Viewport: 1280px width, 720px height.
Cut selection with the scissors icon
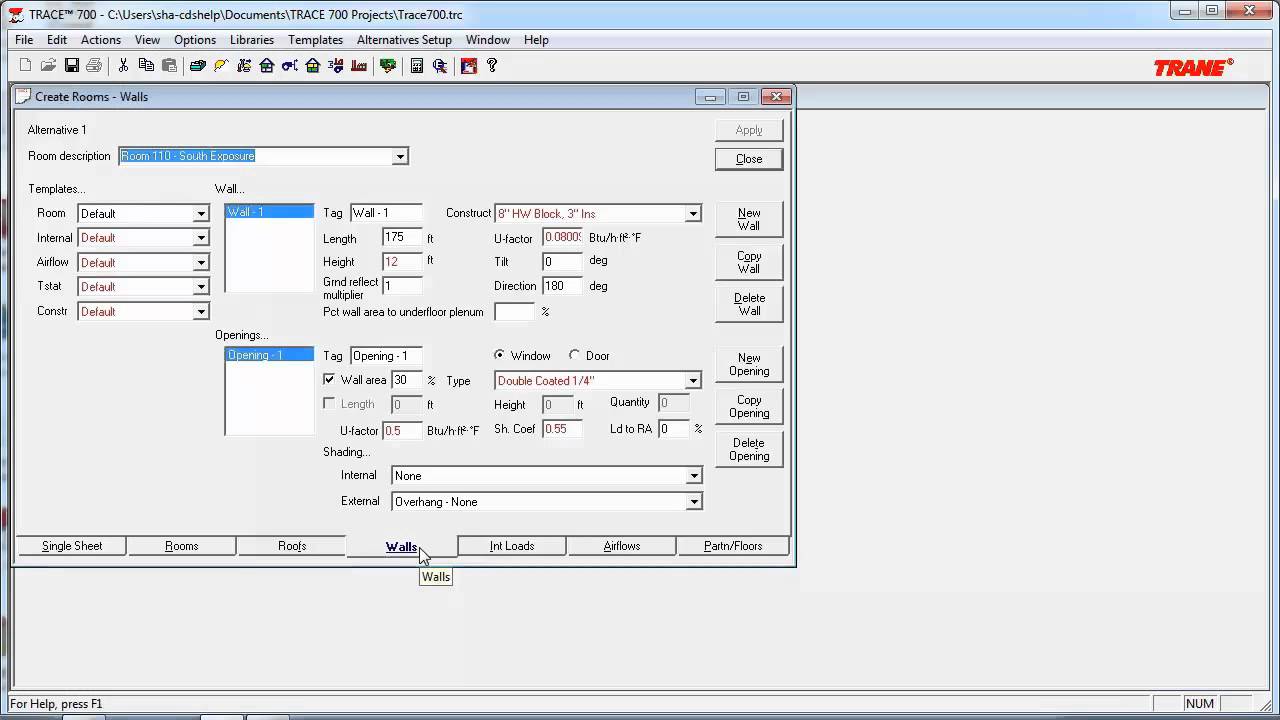(123, 65)
